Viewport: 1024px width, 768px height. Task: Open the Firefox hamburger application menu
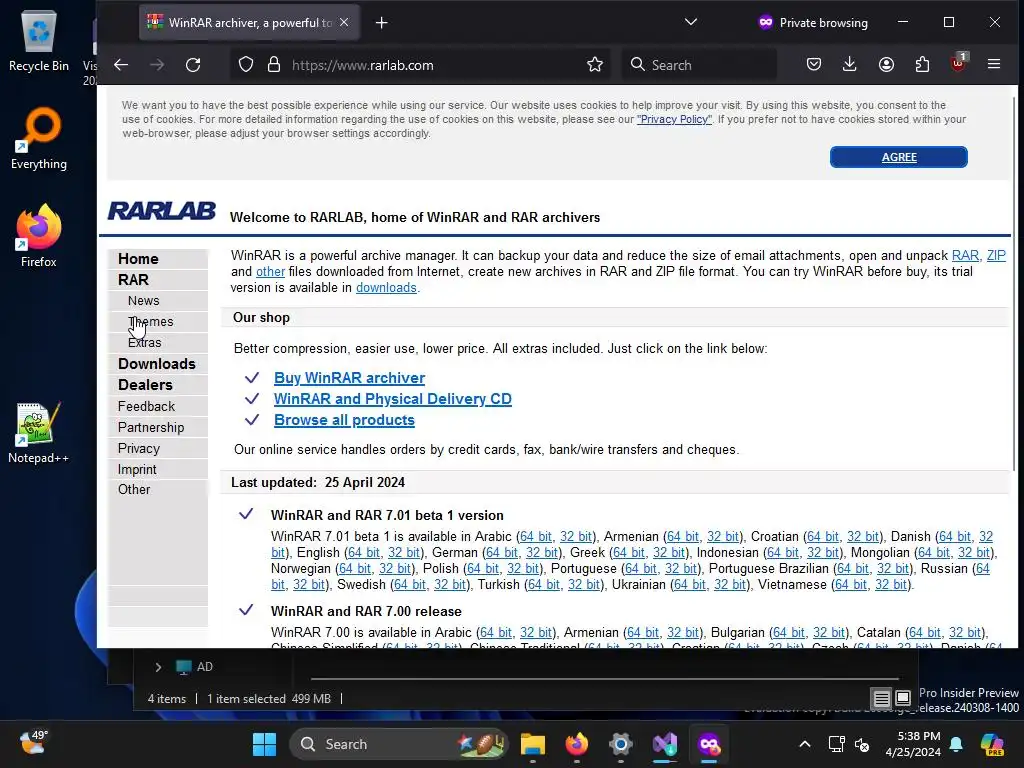tap(994, 64)
